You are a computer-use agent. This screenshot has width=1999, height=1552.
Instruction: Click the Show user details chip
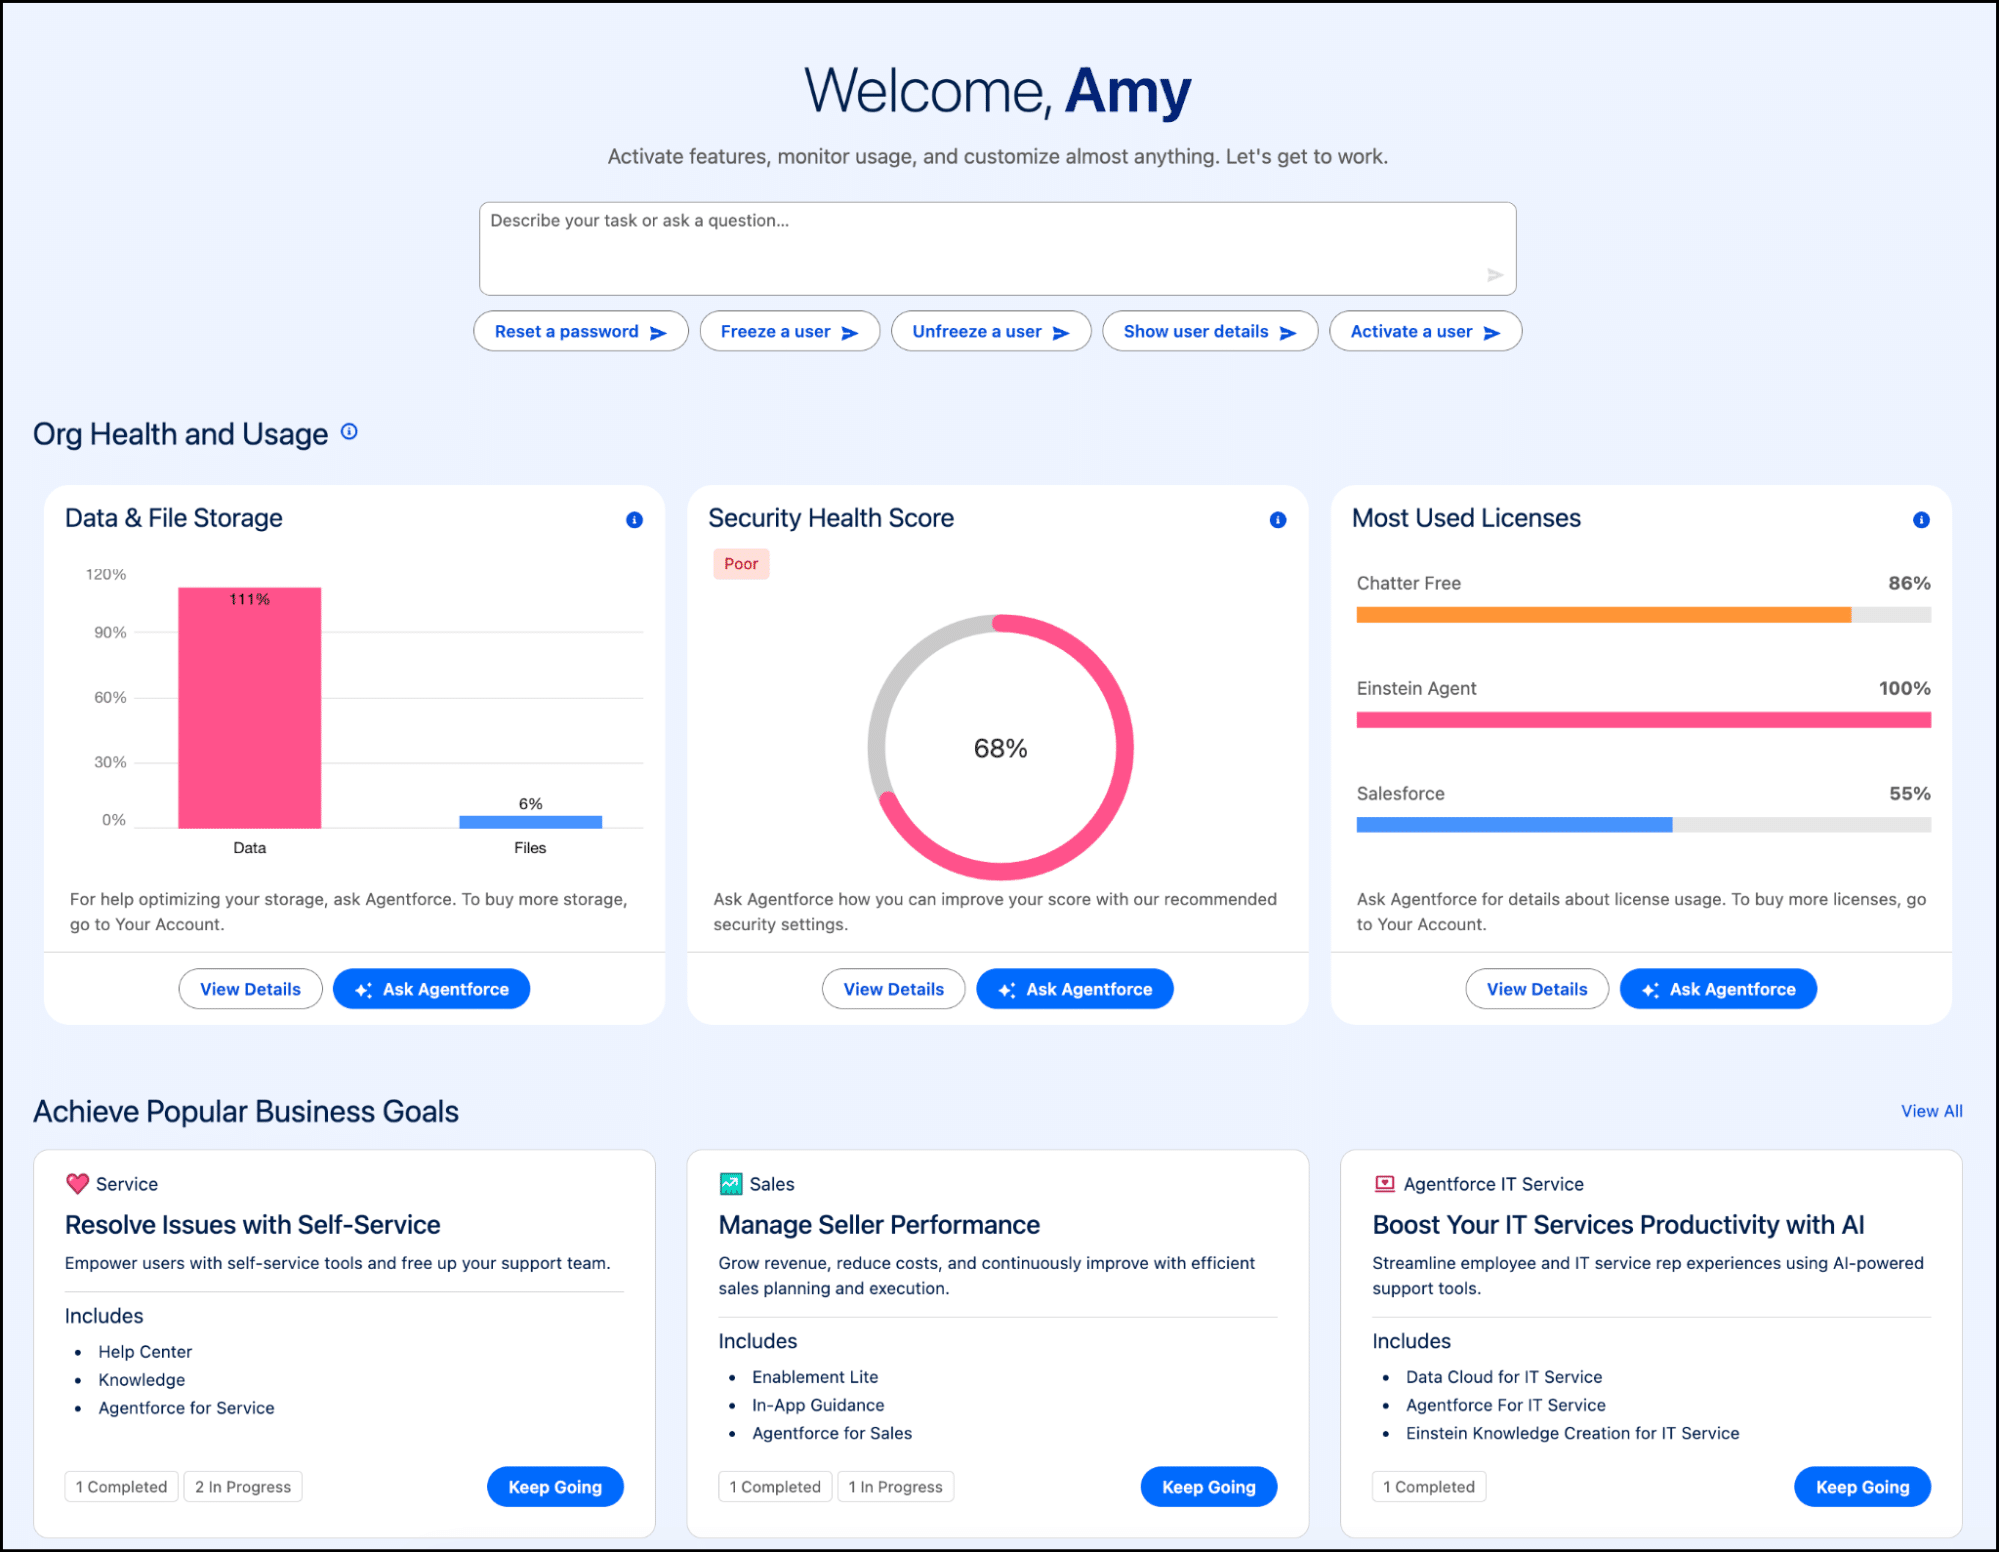coord(1209,332)
